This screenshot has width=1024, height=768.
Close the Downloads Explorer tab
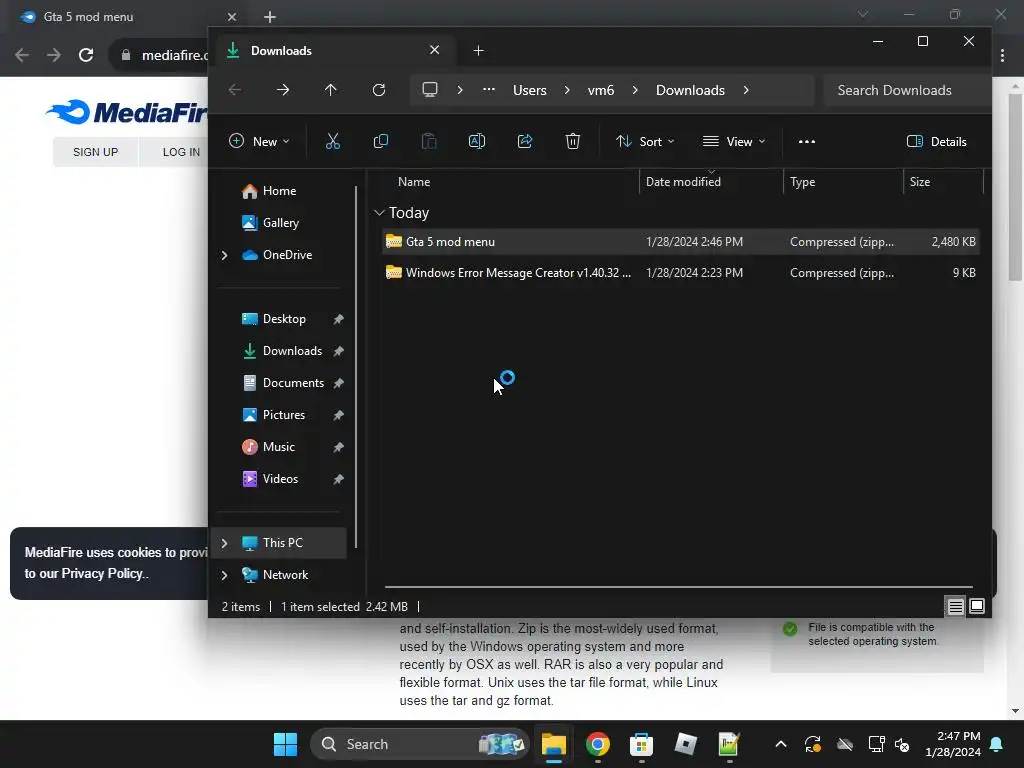(434, 50)
